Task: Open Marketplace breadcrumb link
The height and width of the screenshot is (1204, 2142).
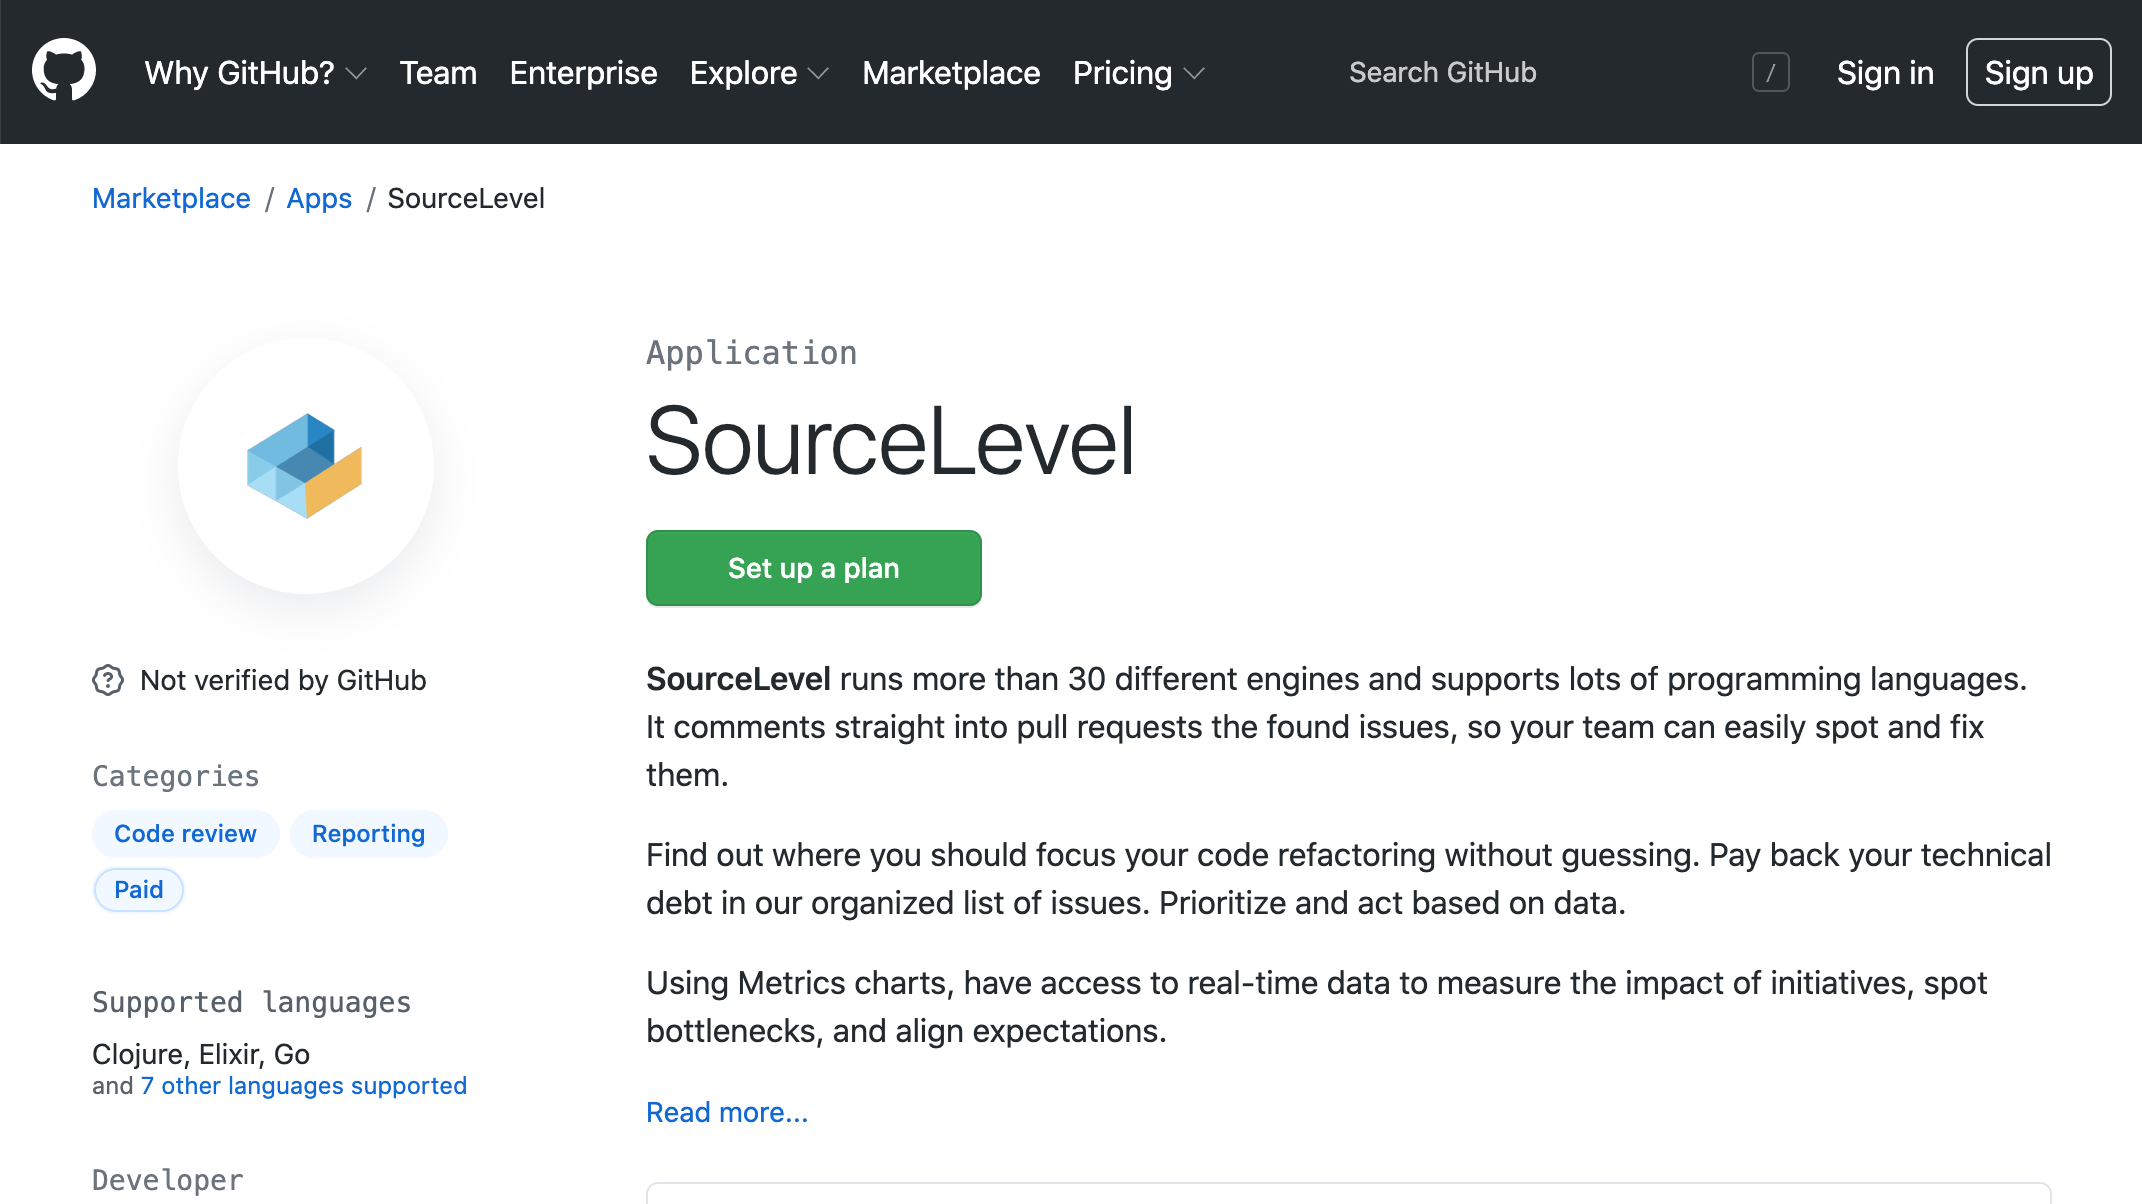Action: (x=171, y=198)
